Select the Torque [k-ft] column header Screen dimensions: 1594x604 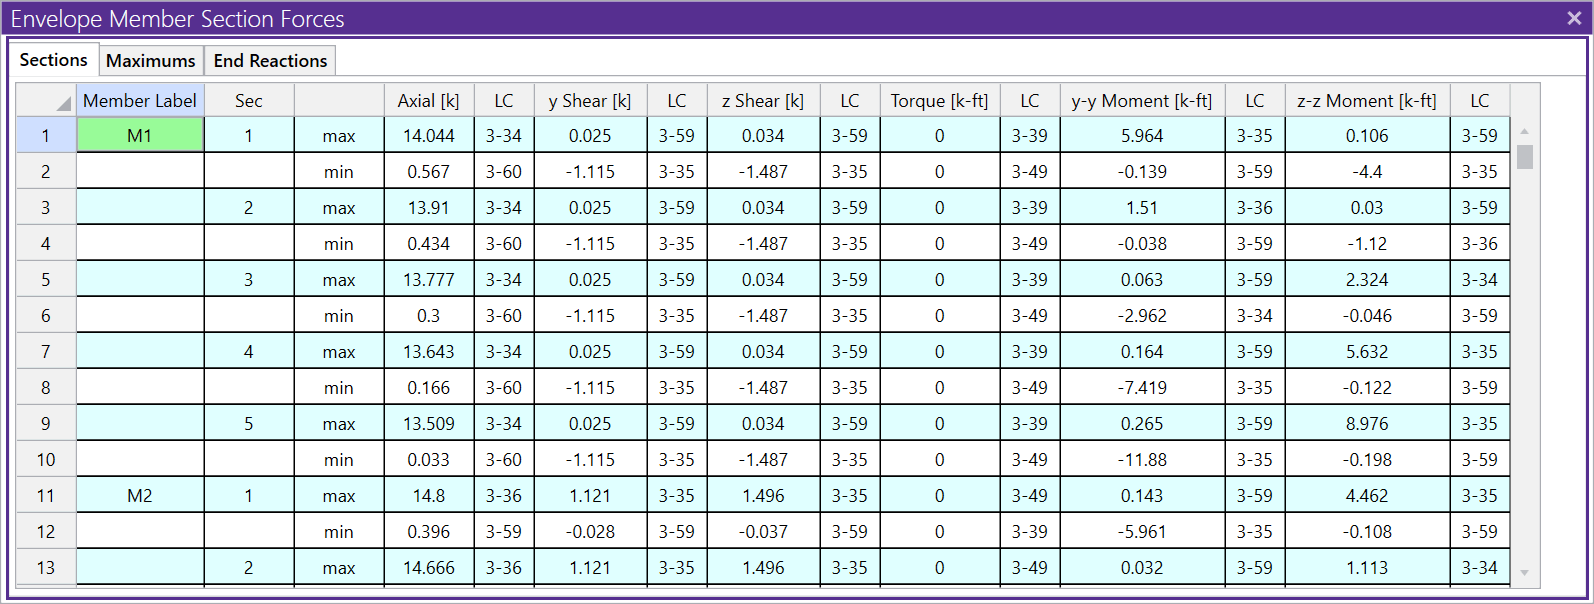click(x=939, y=100)
